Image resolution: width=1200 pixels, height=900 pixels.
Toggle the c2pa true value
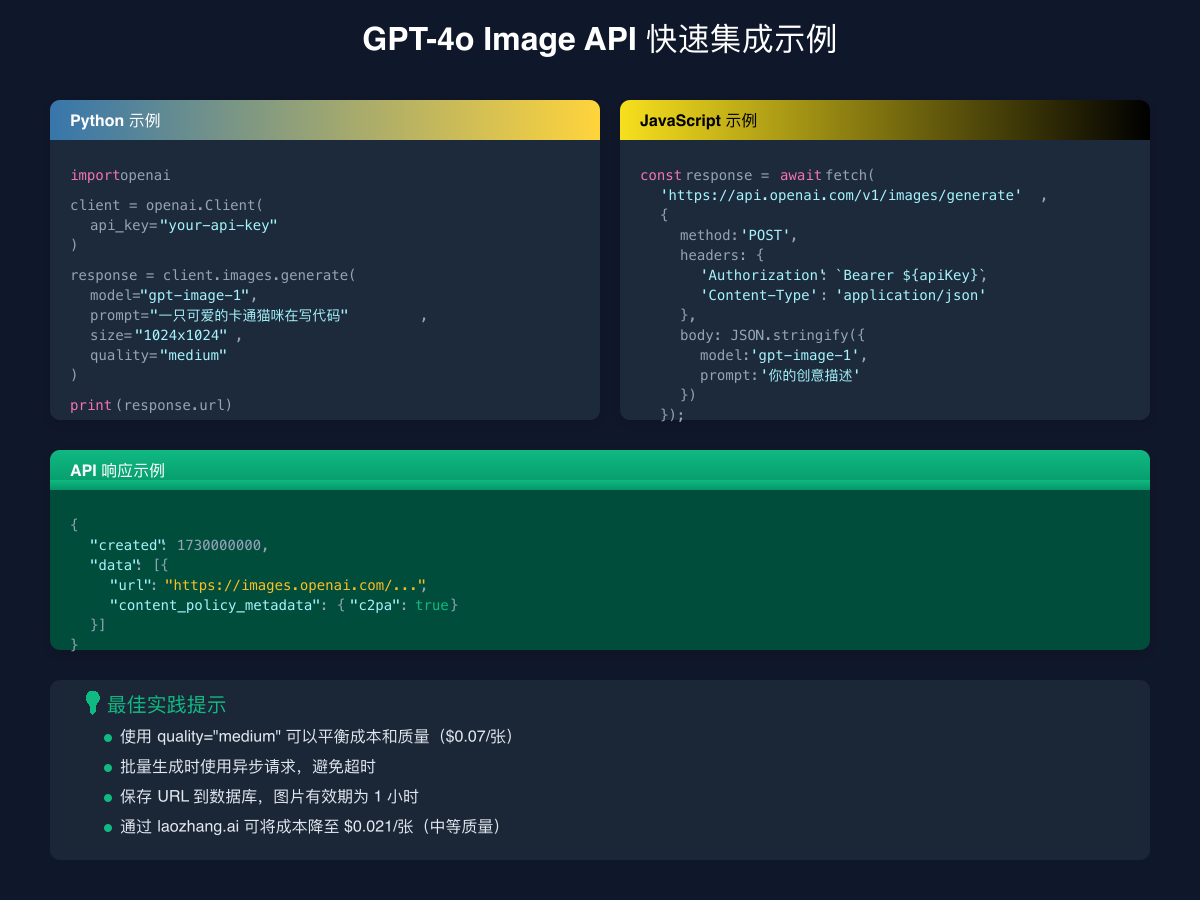click(x=430, y=605)
